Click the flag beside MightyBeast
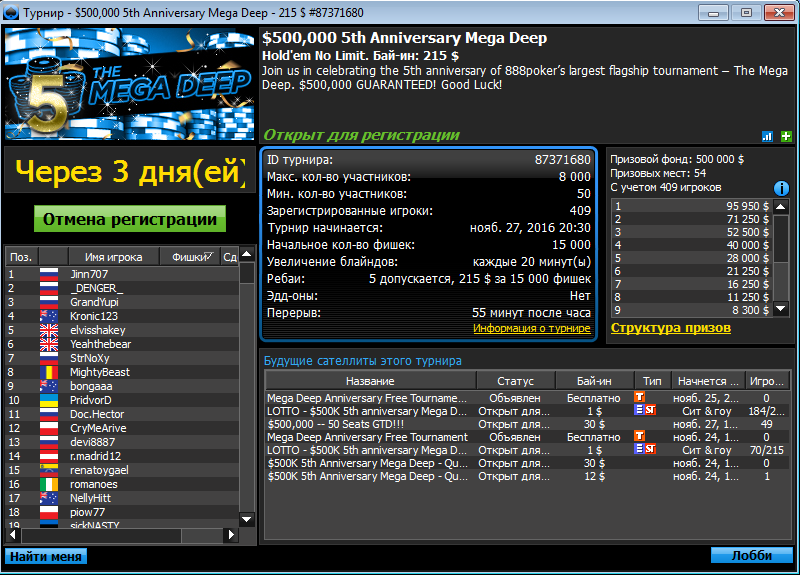This screenshot has height=575, width=800. click(x=49, y=372)
